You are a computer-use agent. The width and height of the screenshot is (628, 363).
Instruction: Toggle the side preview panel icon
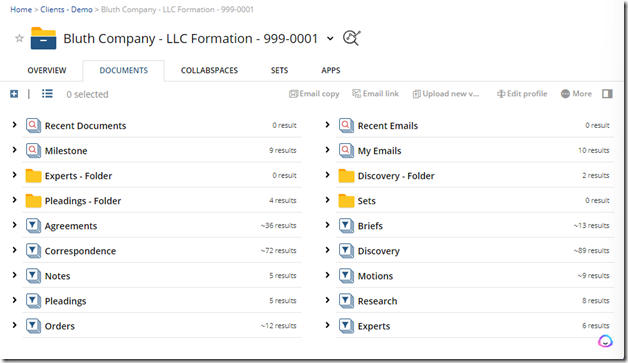(x=607, y=94)
